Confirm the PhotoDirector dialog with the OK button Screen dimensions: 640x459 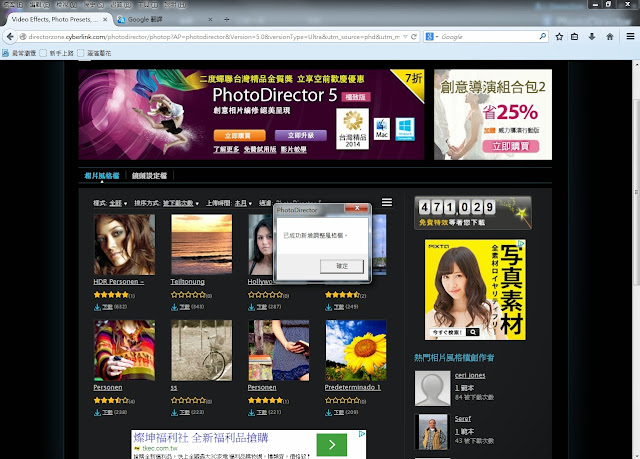(342, 266)
